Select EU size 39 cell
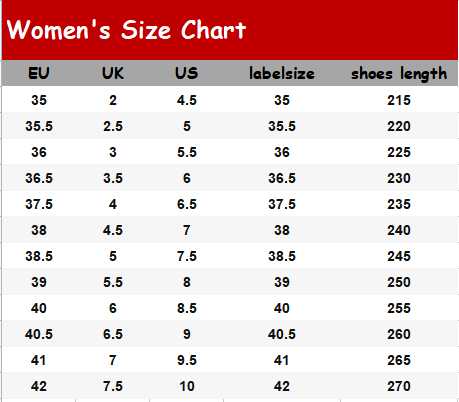Image resolution: width=459 pixels, height=402 pixels. click(39, 282)
